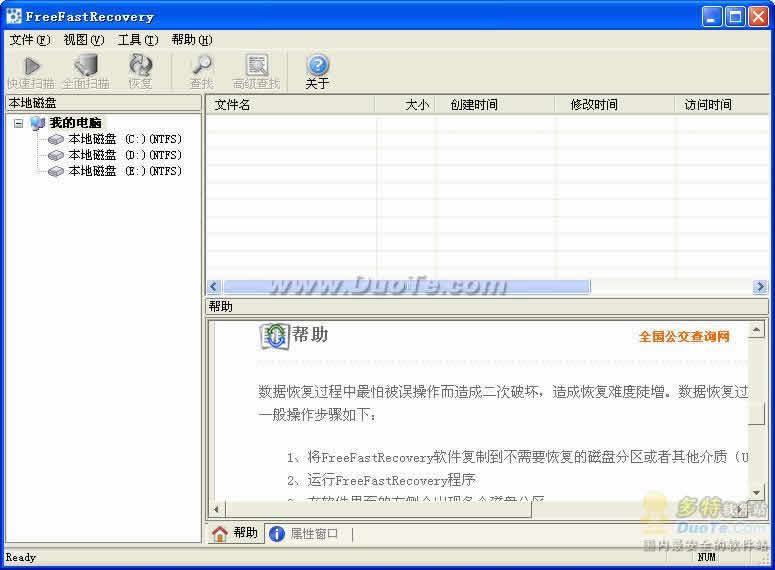Sort by Created Time (创建时间) column header
The height and width of the screenshot is (570, 775).
(x=495, y=105)
